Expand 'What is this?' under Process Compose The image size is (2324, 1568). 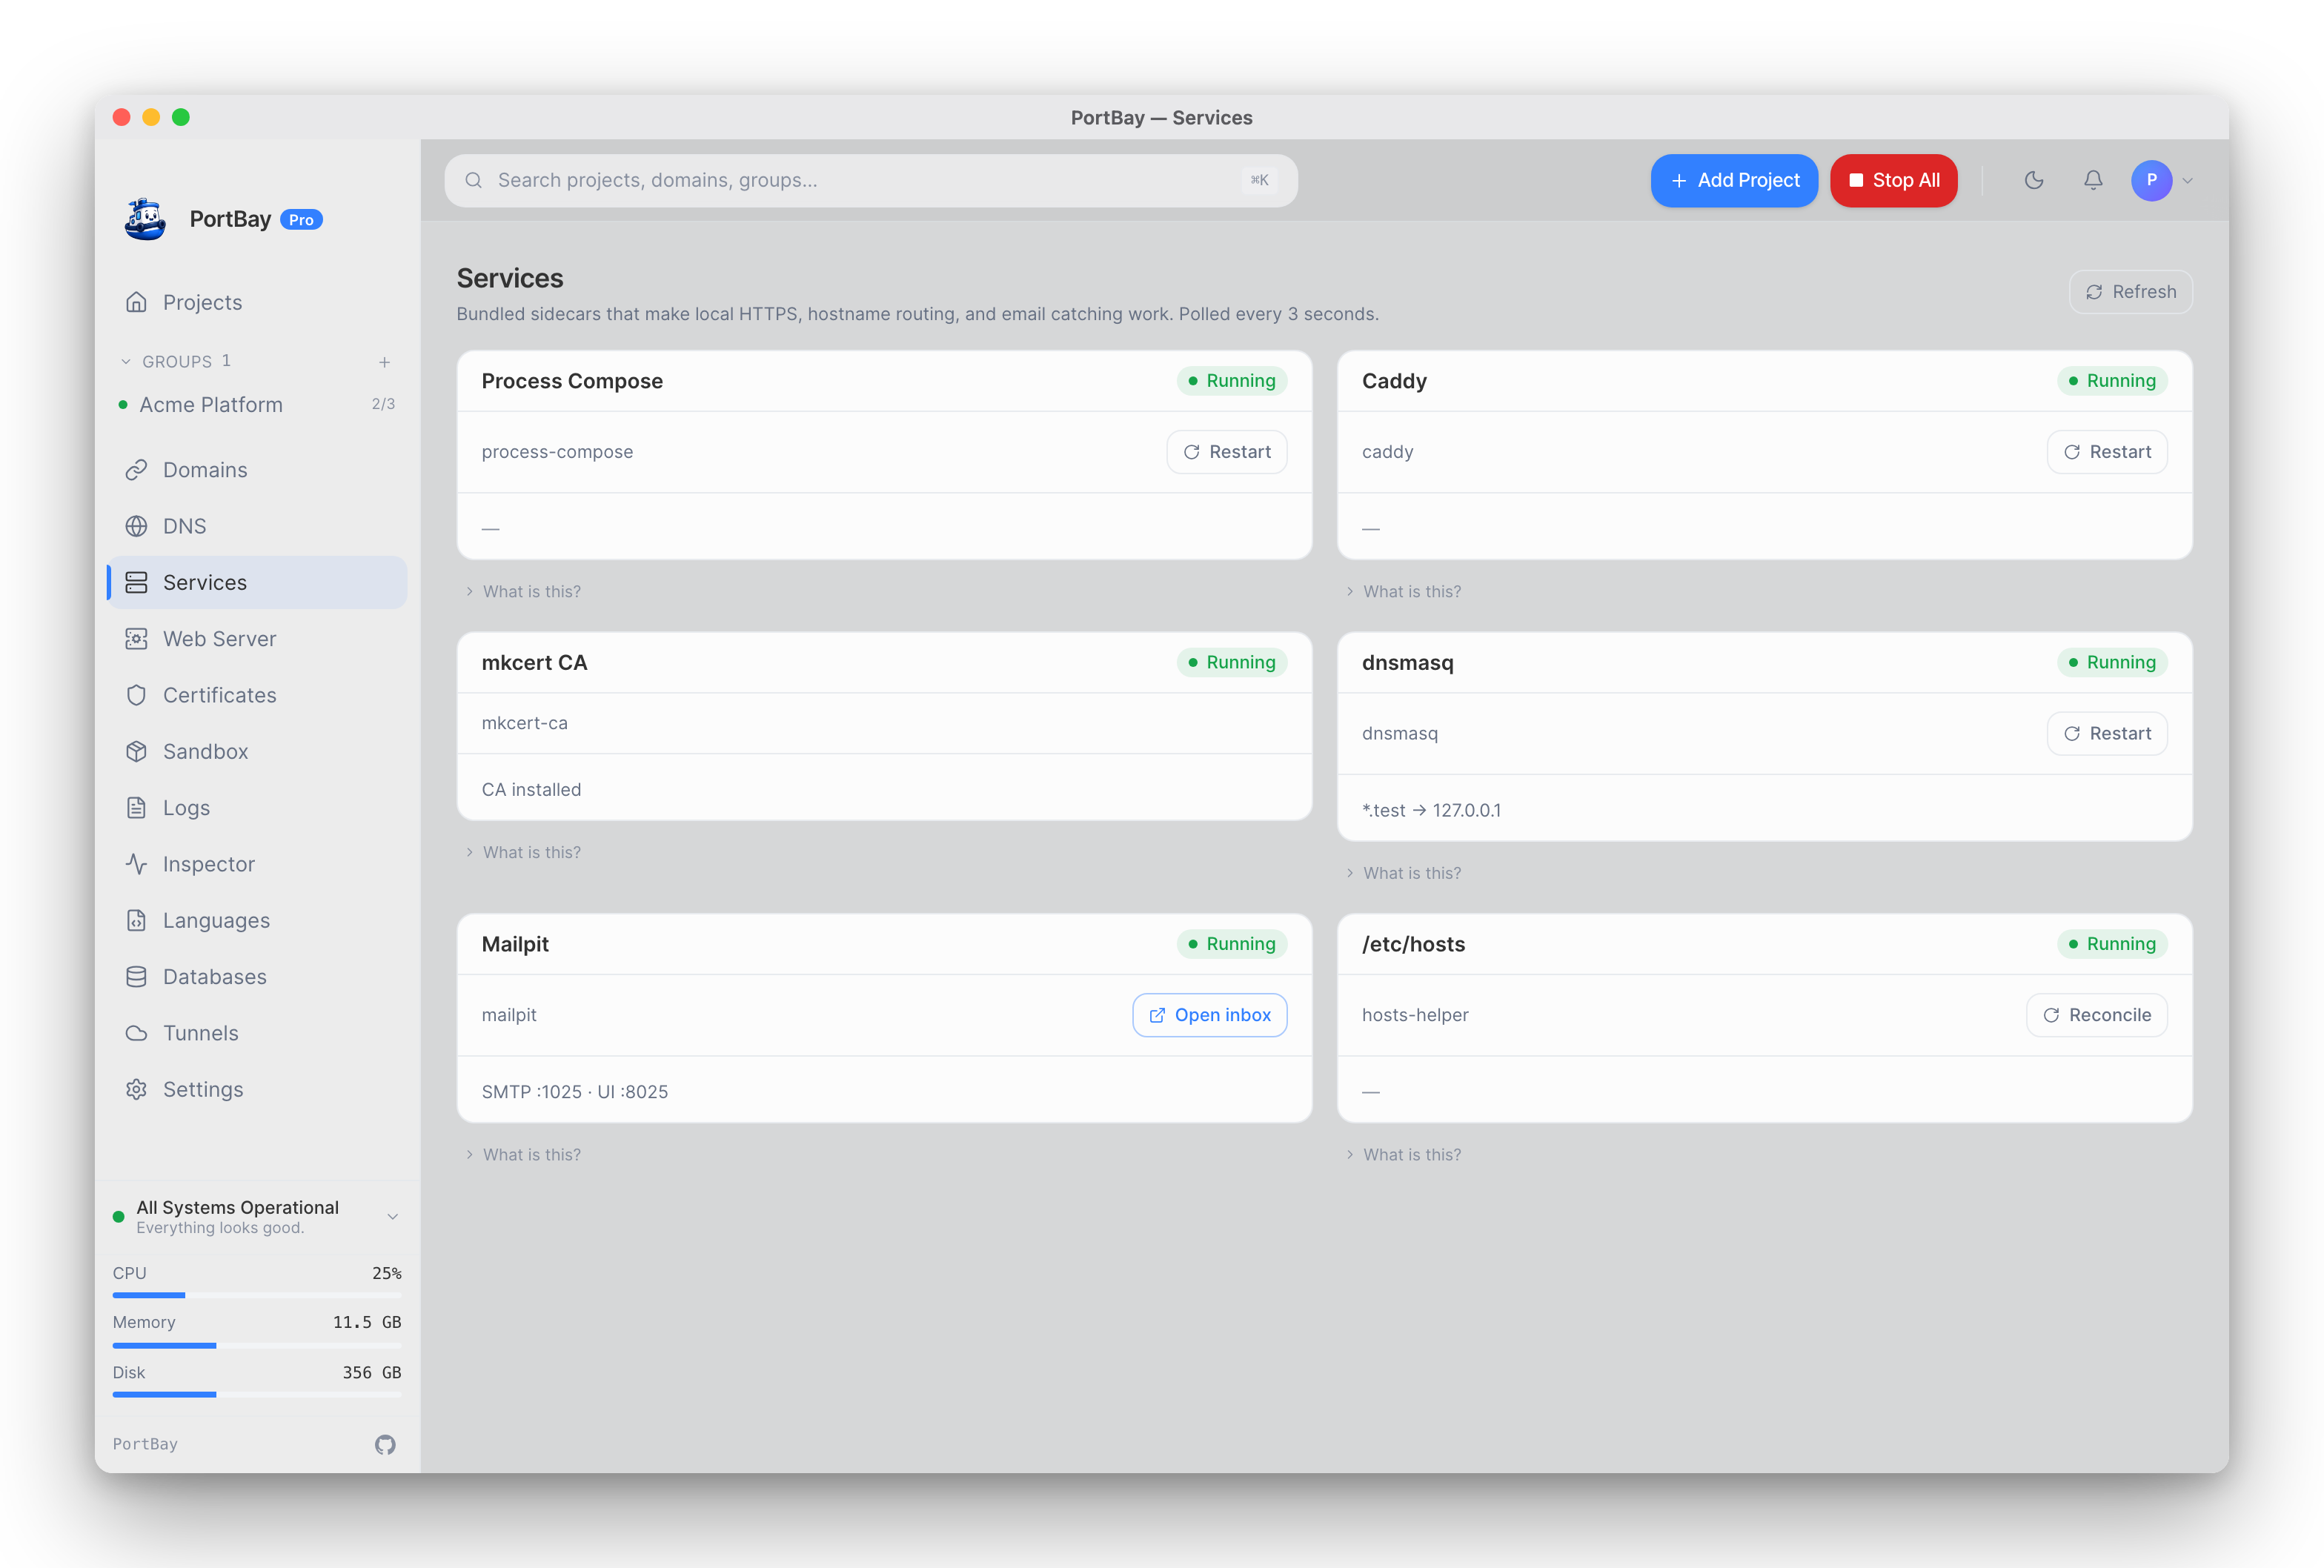(523, 592)
